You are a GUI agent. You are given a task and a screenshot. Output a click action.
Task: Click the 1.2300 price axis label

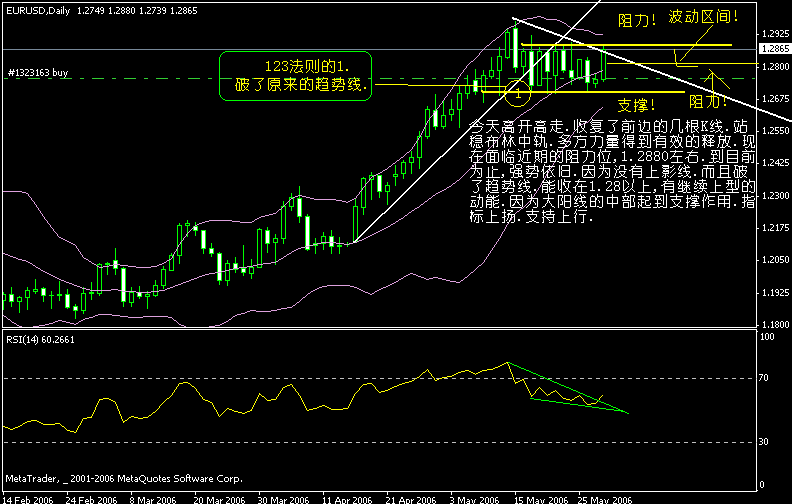click(775, 195)
